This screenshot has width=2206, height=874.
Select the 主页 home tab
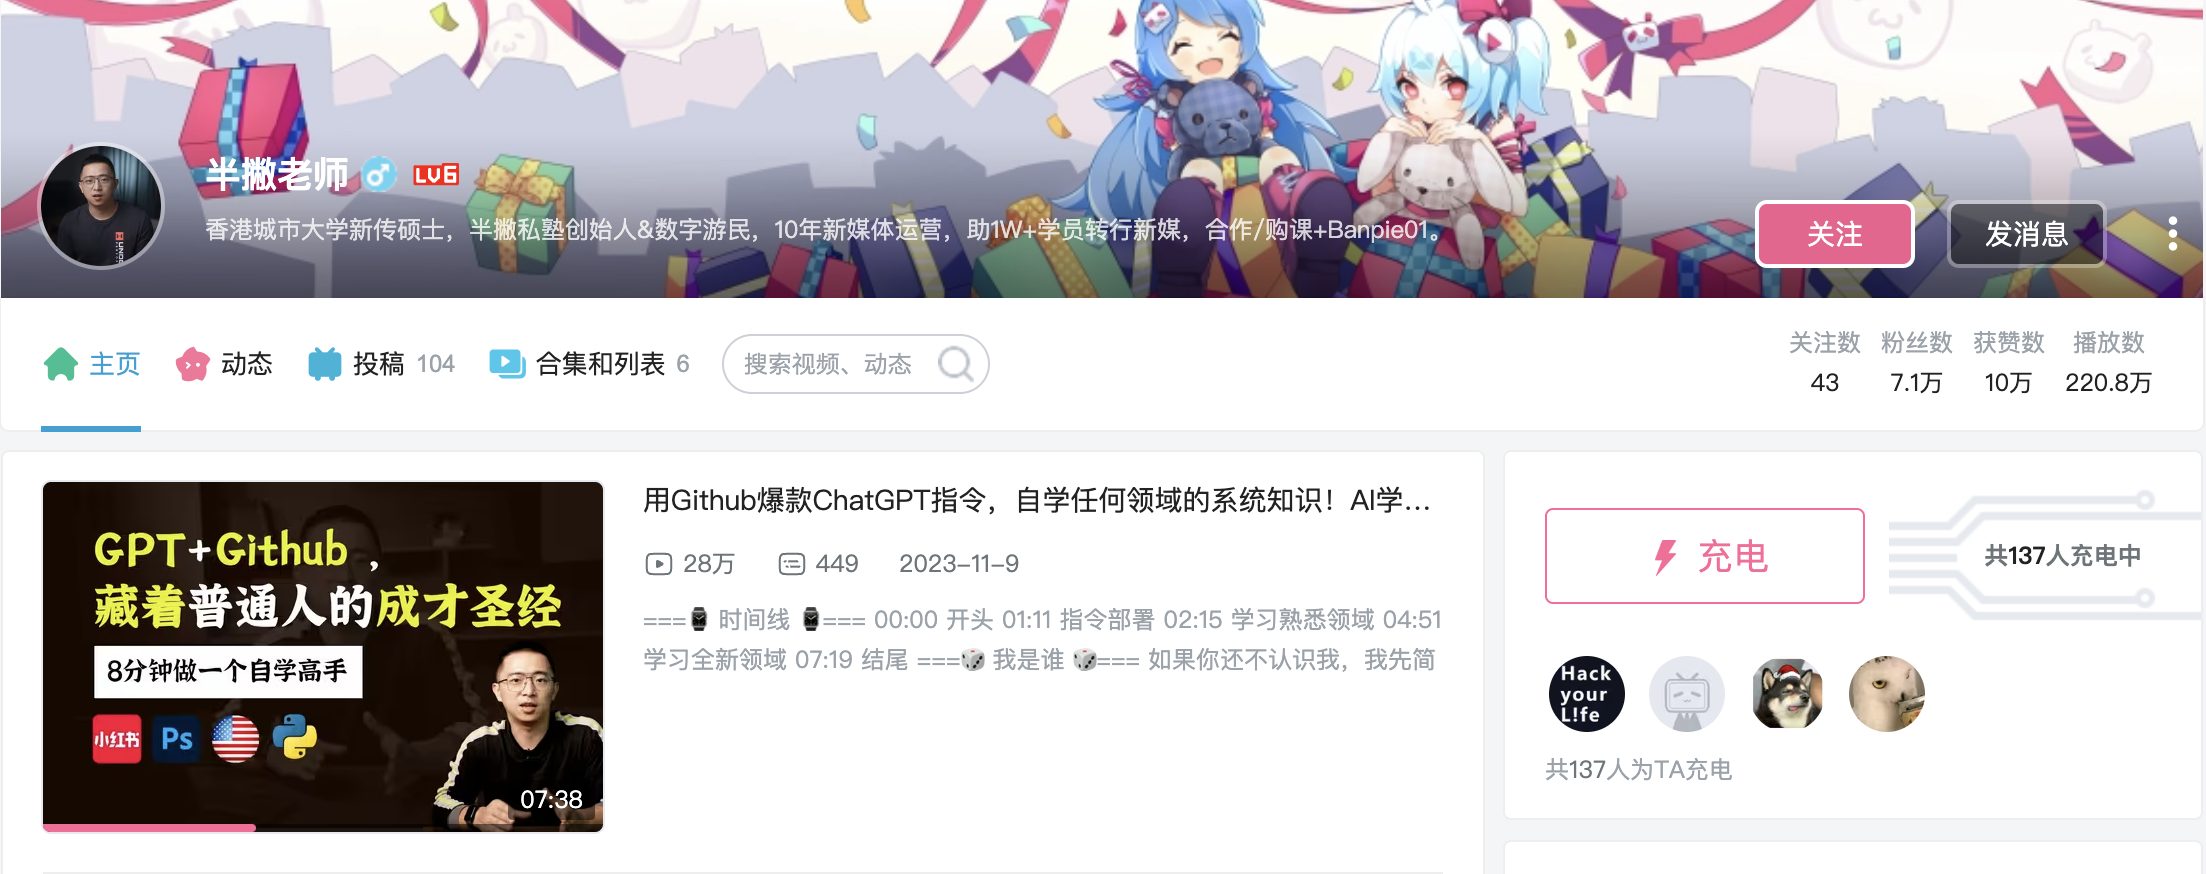pyautogui.click(x=91, y=364)
